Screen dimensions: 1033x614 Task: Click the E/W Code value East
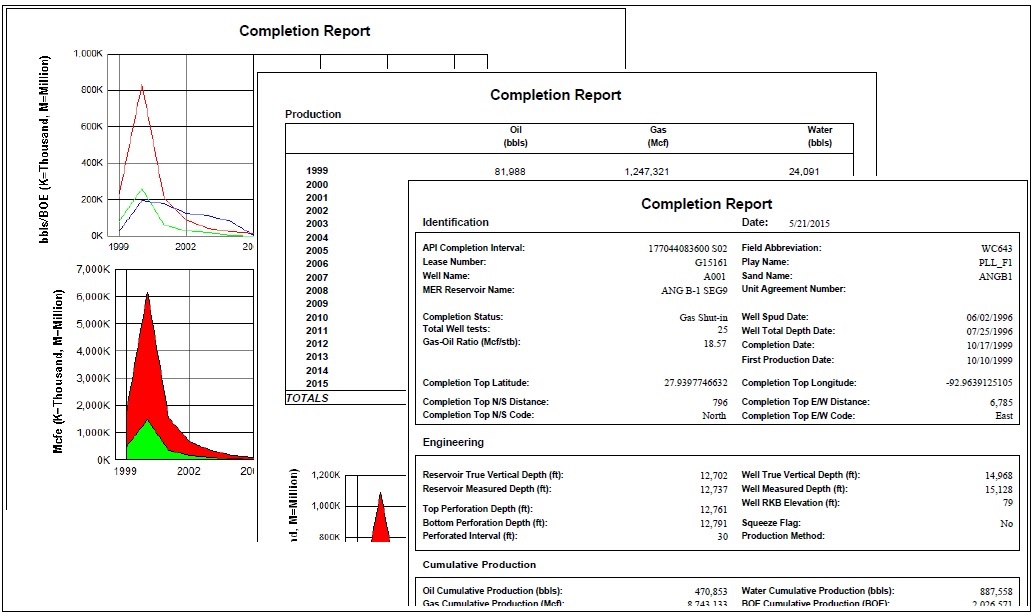coord(1004,416)
